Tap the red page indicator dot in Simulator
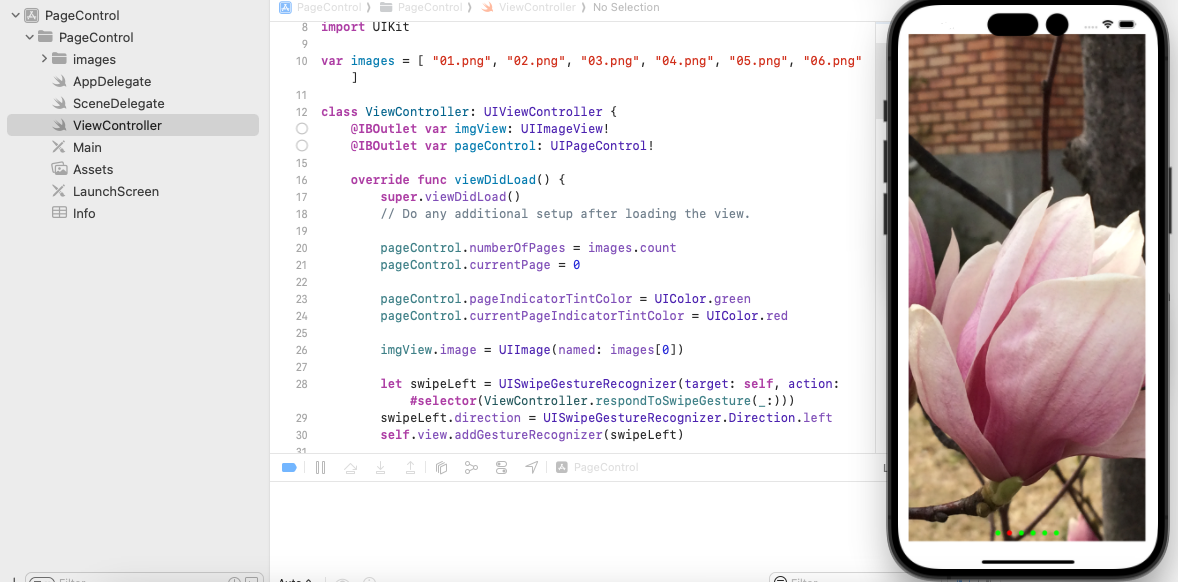The height and width of the screenshot is (582, 1178). click(1009, 533)
